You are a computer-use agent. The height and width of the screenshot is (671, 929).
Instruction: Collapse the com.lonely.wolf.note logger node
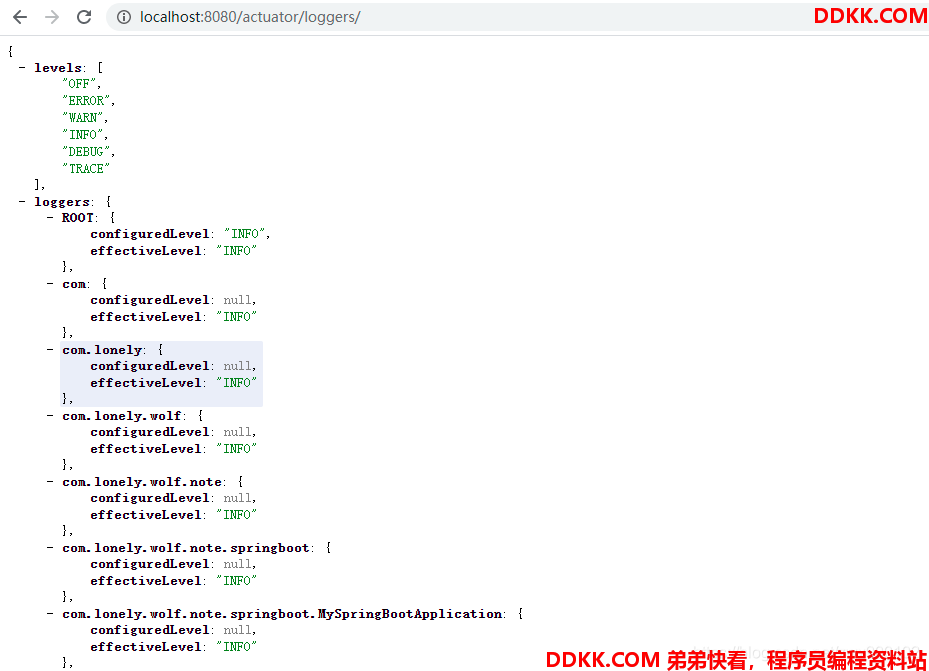[50, 482]
